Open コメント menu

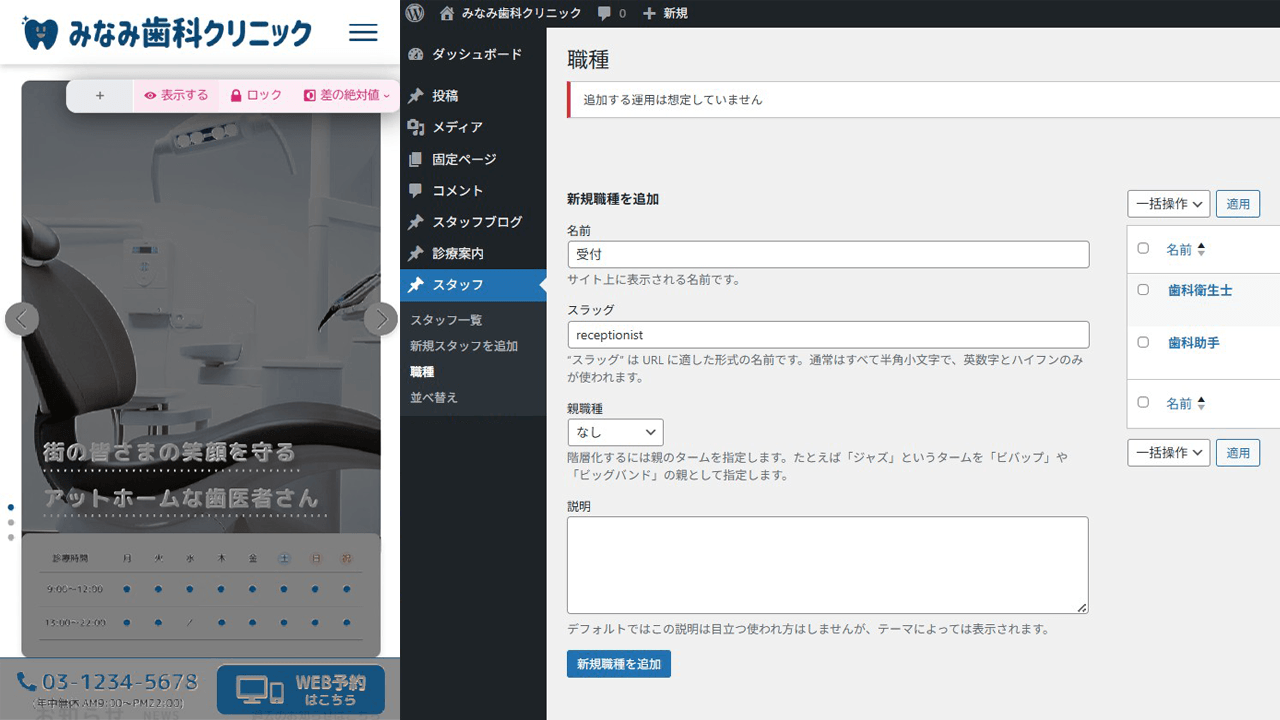tap(473, 191)
